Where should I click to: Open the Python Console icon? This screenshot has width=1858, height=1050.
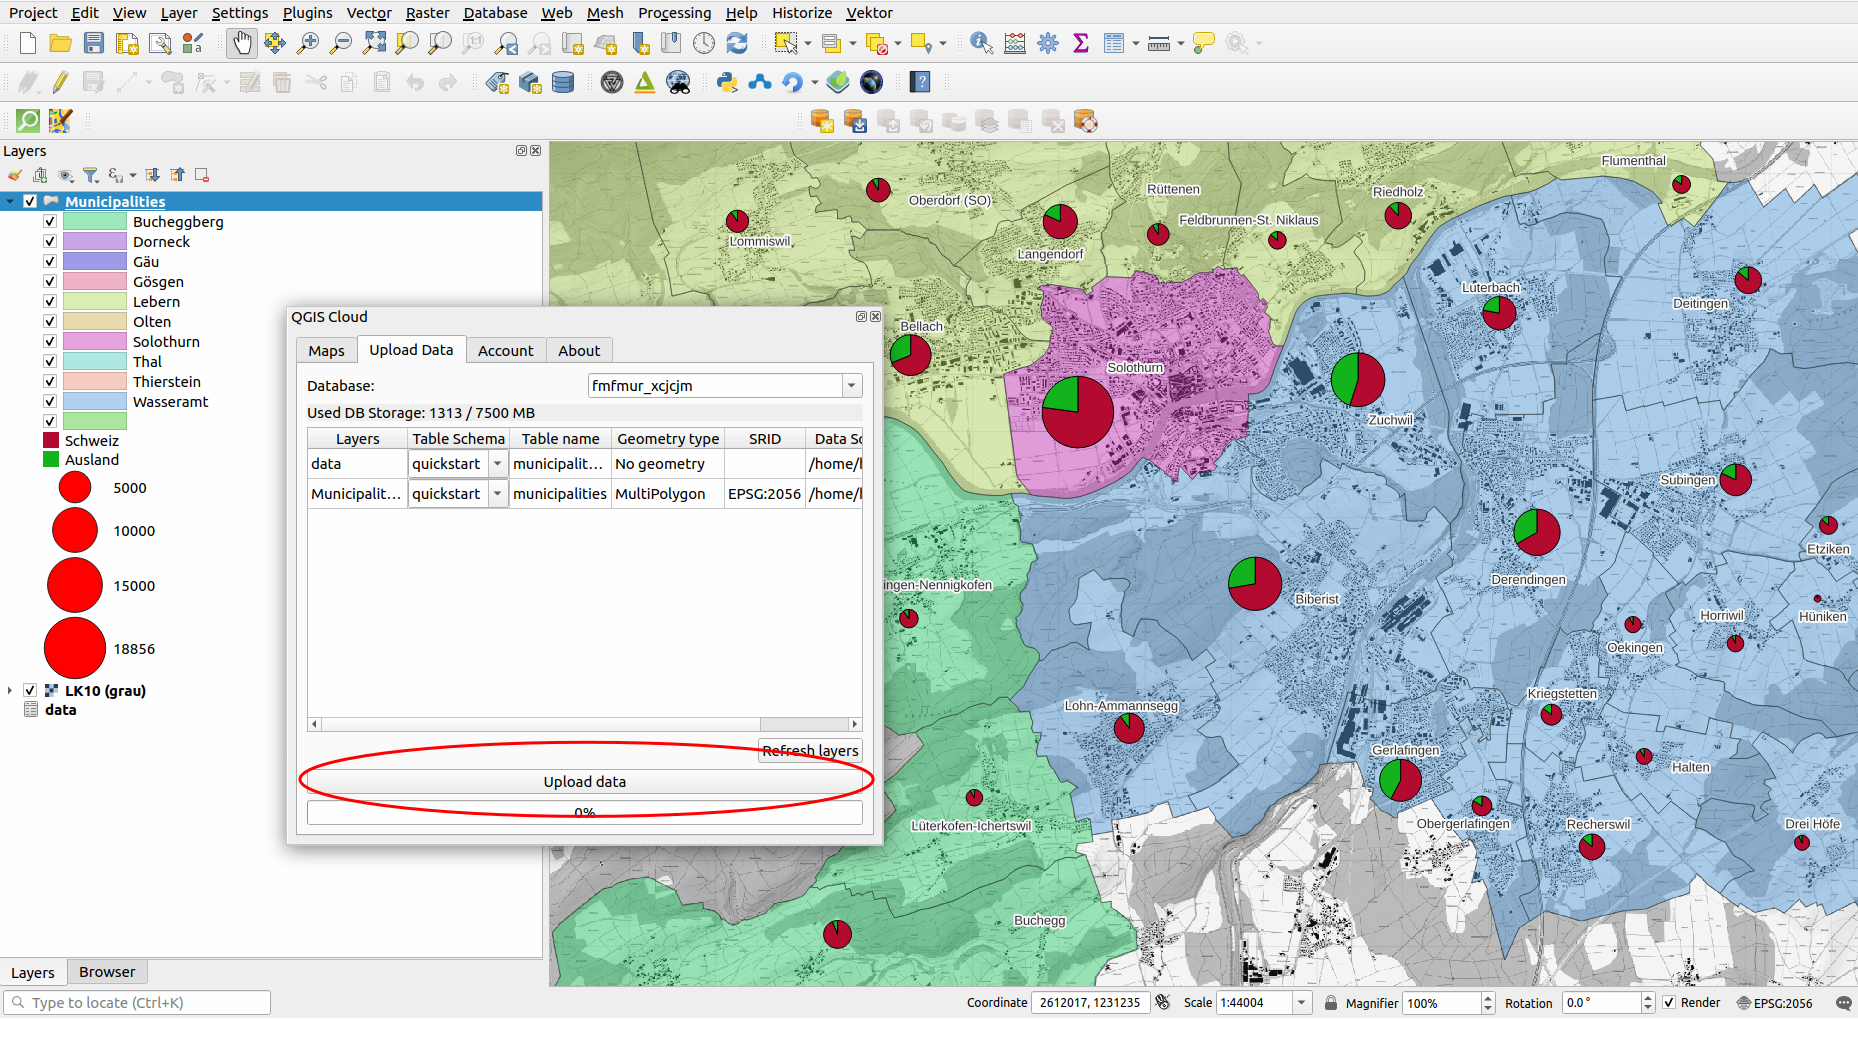point(727,82)
